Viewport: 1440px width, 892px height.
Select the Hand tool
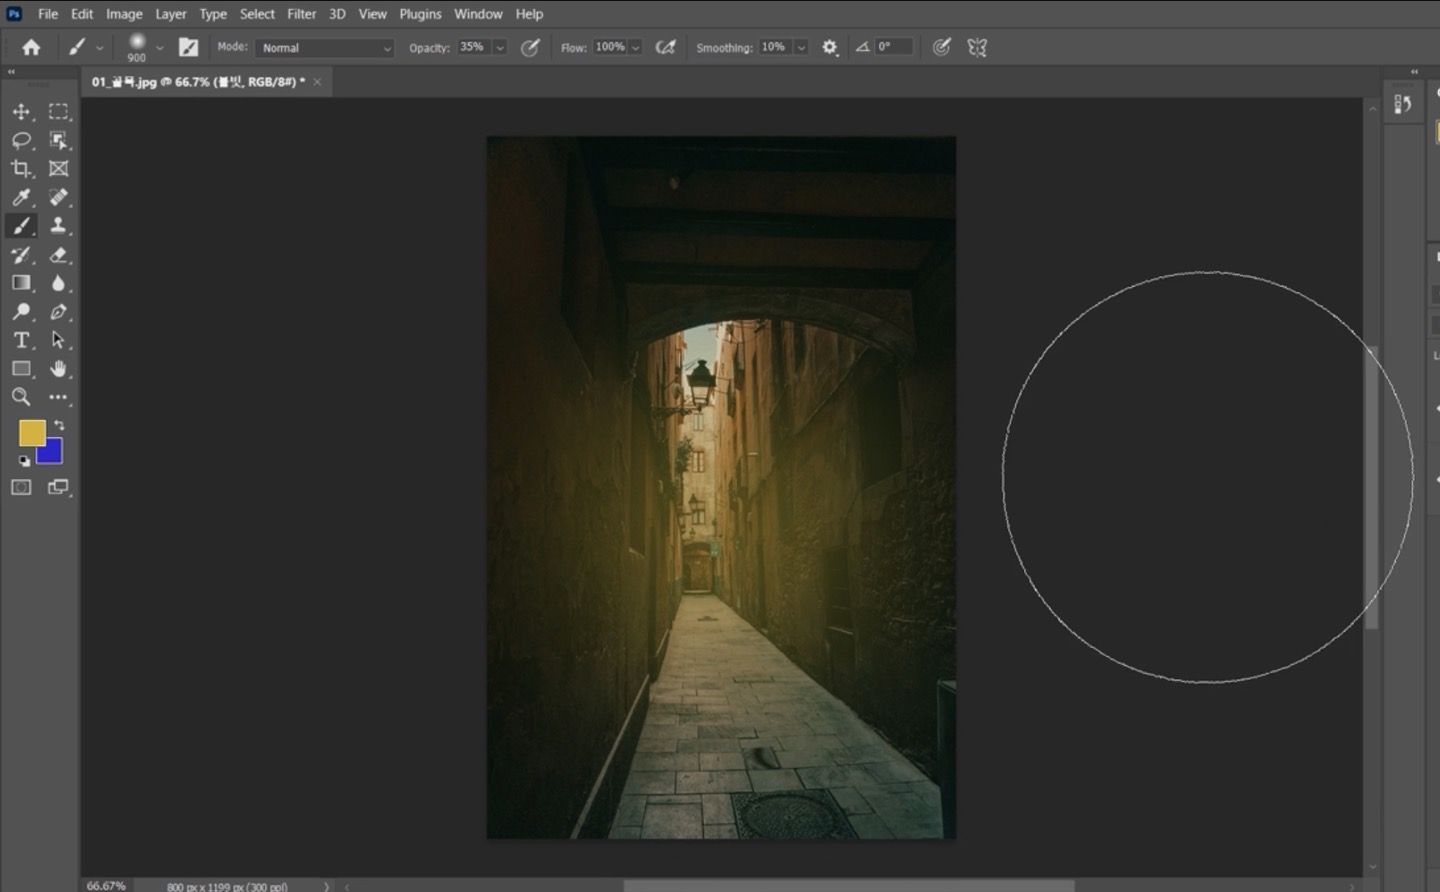tap(59, 369)
